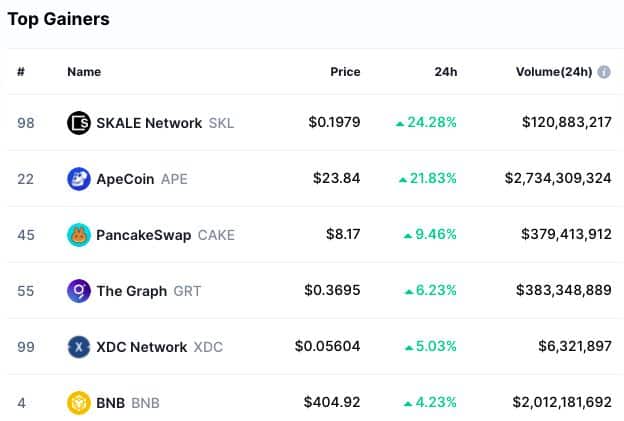Click the PancakeSwap bunny logo
Viewport: 624px width, 421px height.
pos(79,235)
